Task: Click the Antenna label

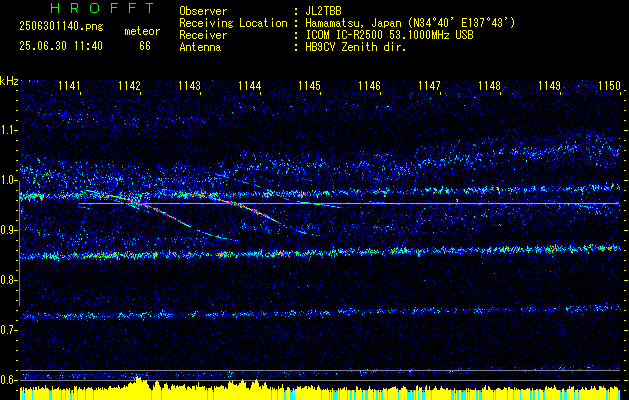Action: (x=200, y=47)
